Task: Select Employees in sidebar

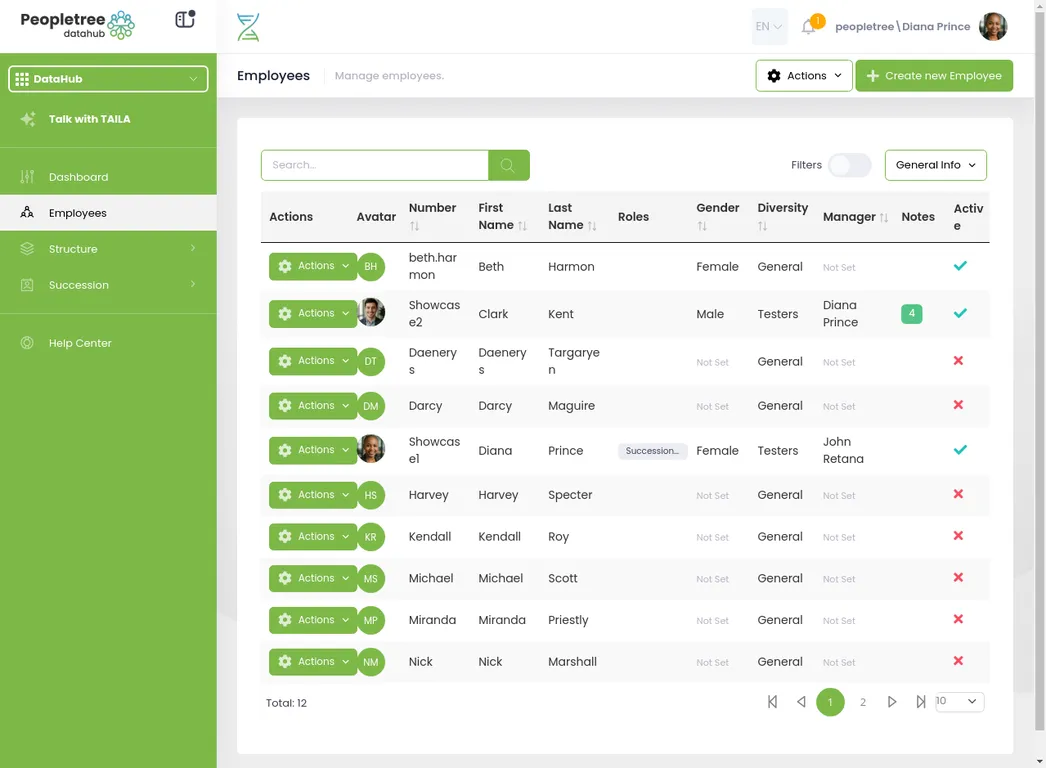Action: coord(108,213)
